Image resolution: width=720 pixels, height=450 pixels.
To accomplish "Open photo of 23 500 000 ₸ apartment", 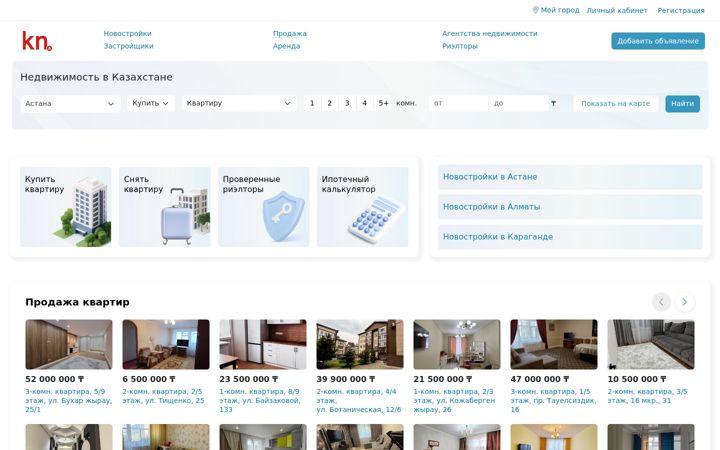I will pos(263,344).
